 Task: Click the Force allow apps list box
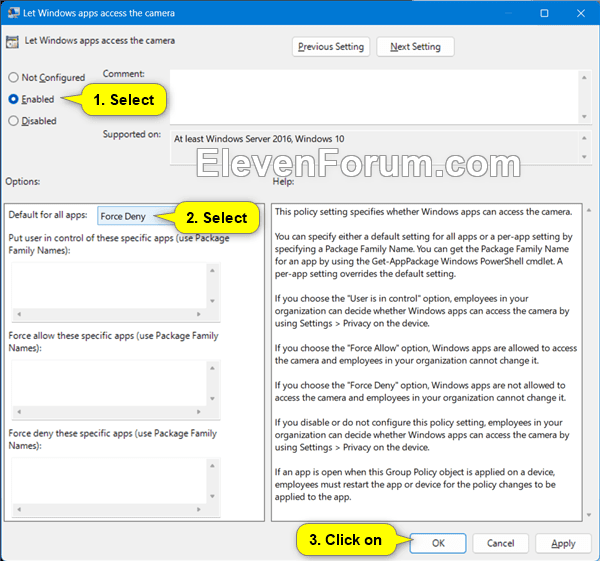(x=110, y=383)
